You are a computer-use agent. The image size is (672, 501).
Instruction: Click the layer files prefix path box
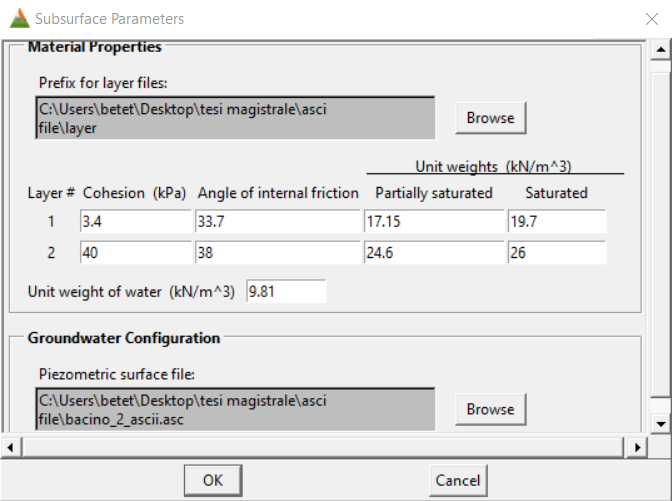pos(235,117)
